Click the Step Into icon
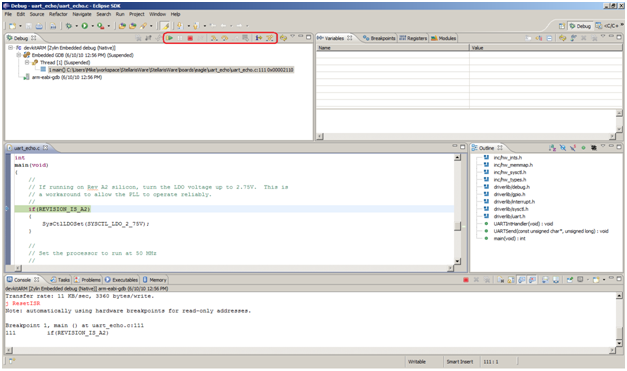 [214, 38]
